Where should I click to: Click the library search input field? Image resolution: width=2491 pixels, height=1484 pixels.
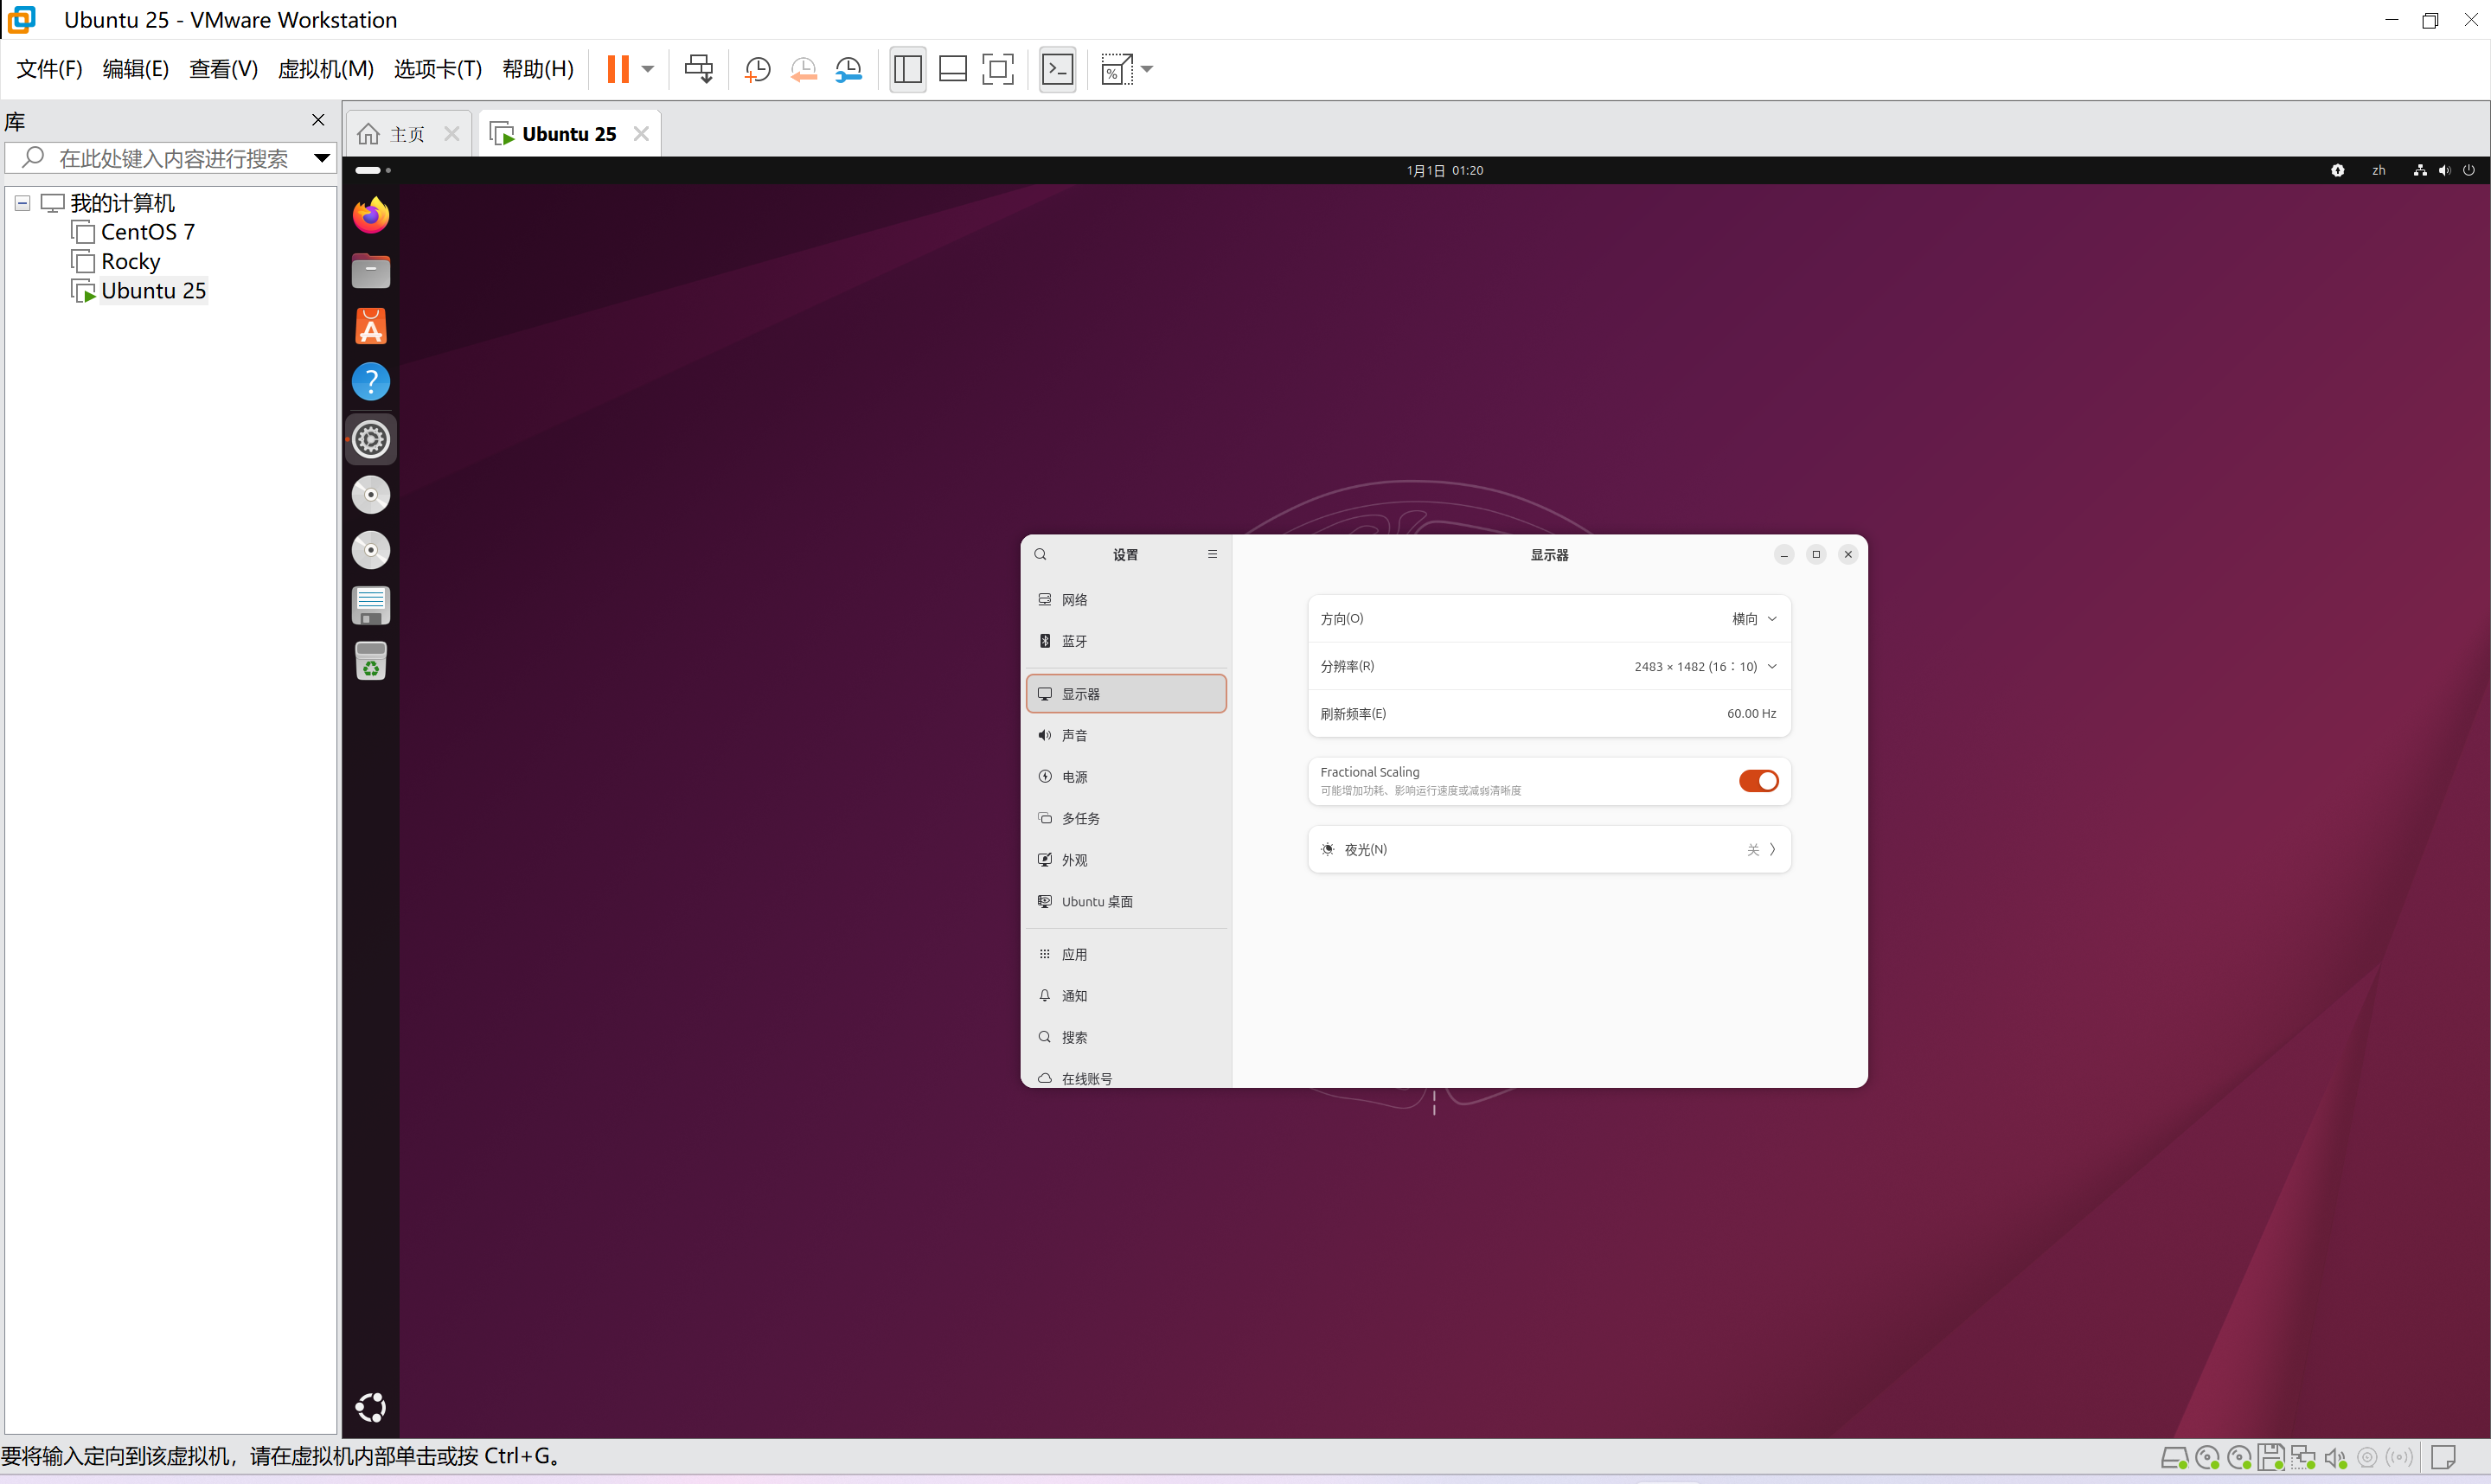pos(172,158)
